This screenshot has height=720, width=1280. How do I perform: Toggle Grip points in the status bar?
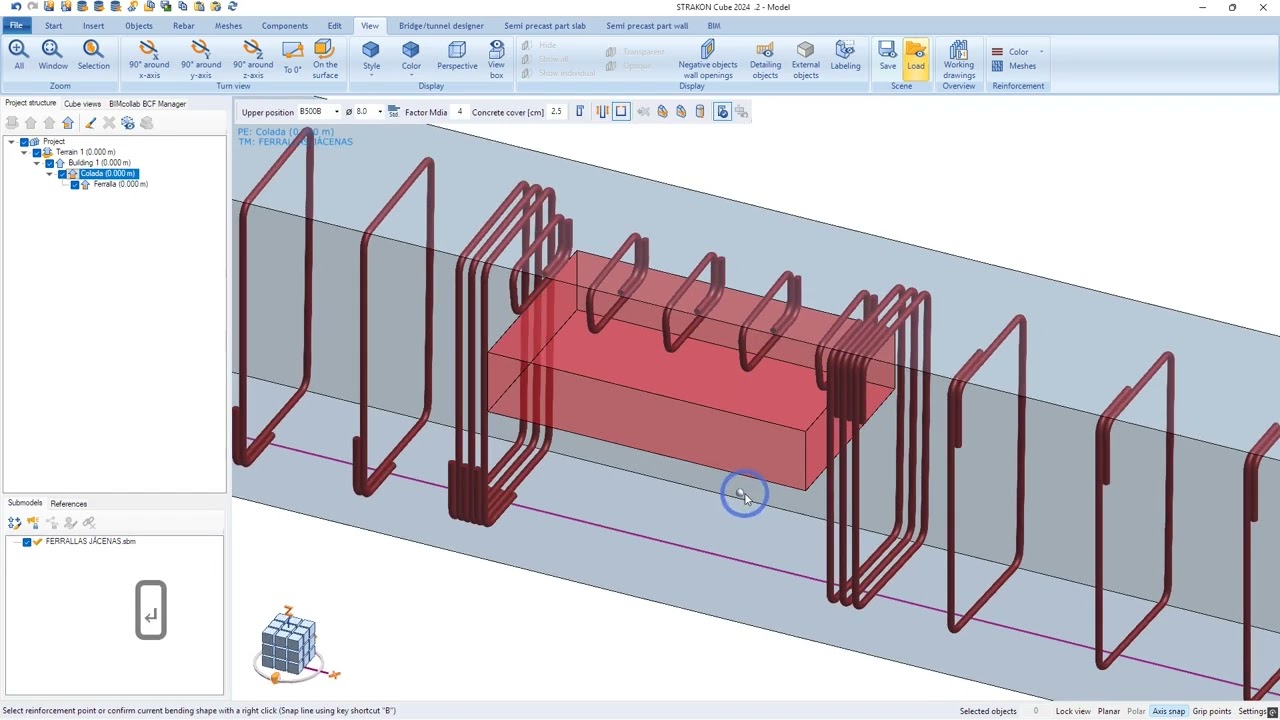[1211, 711]
